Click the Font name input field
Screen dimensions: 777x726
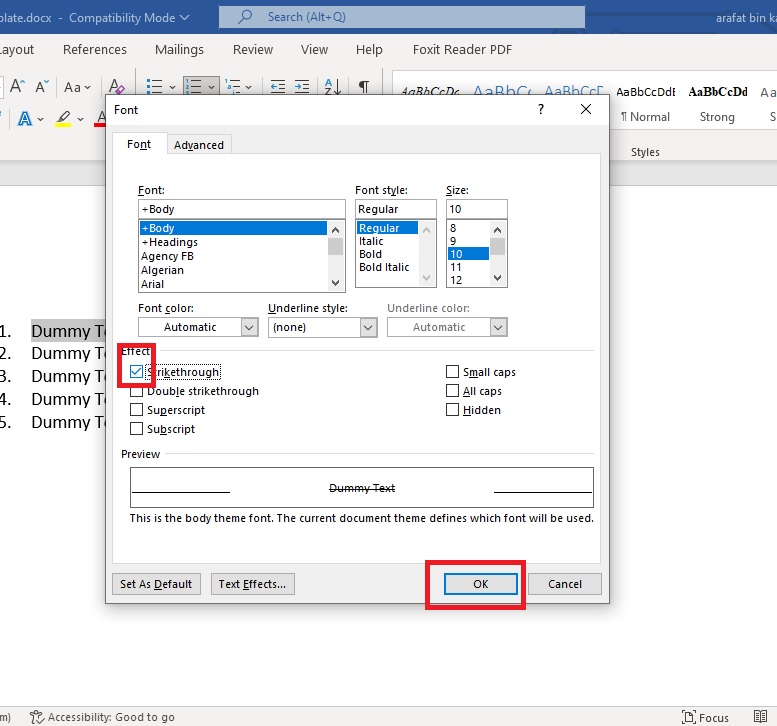(x=242, y=209)
